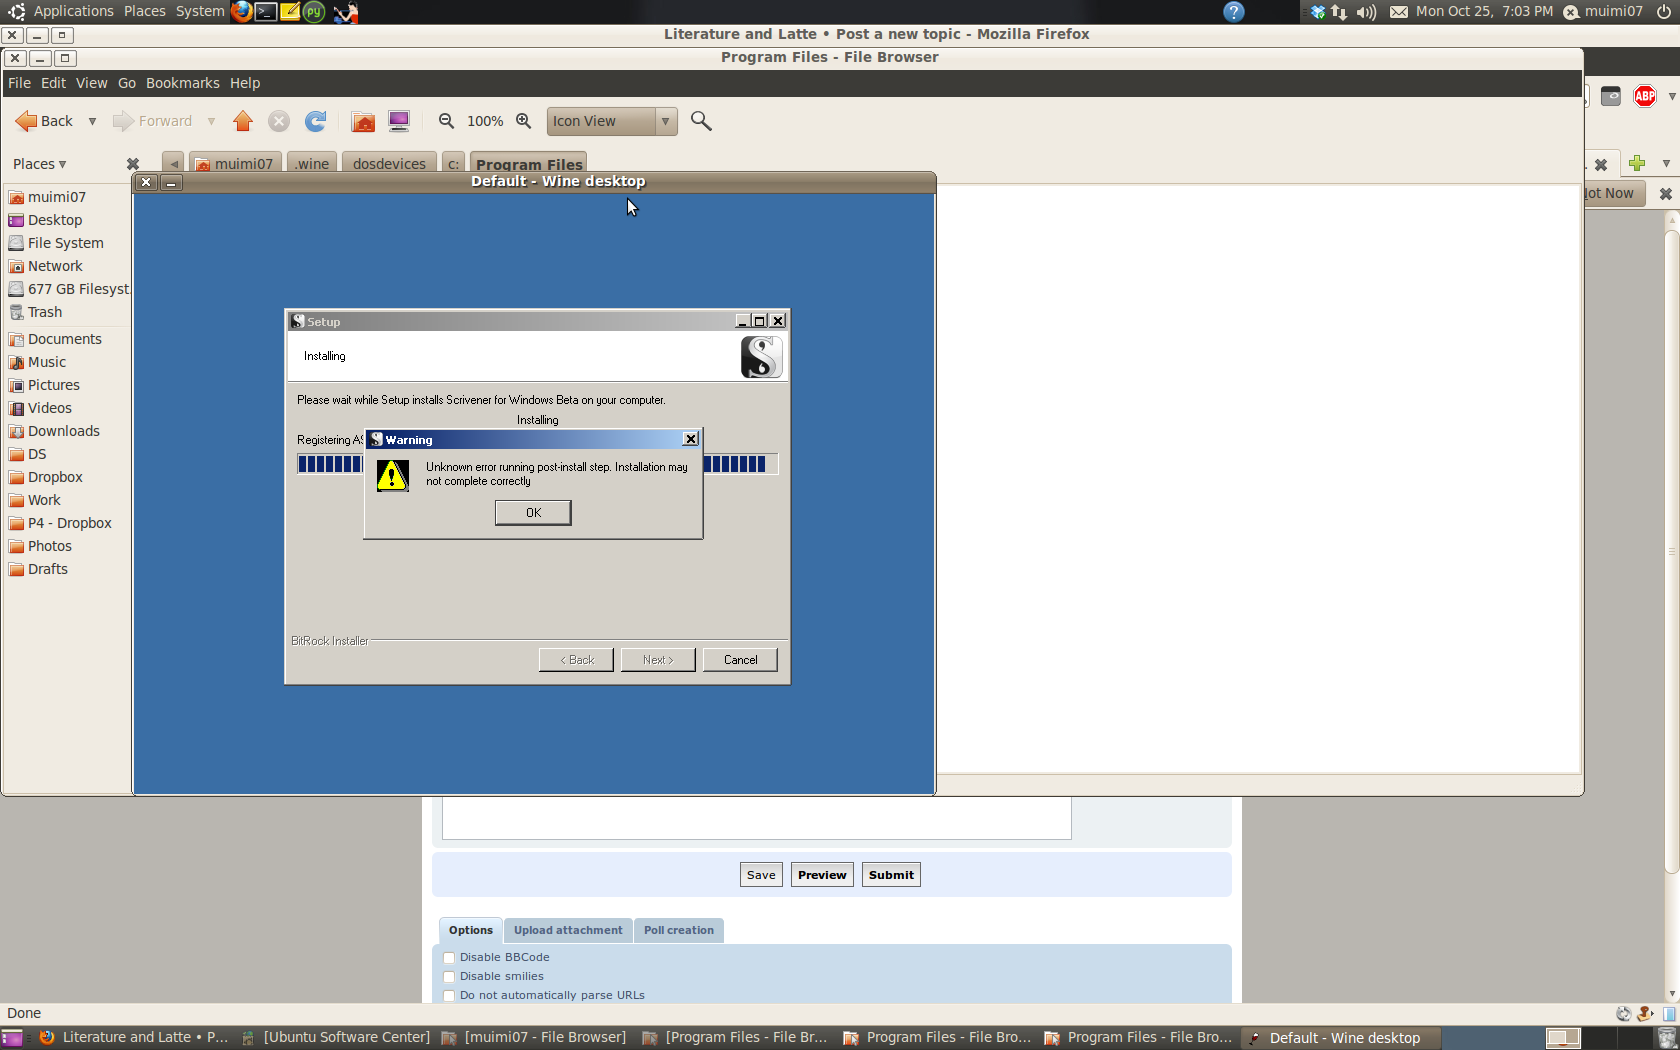Click the network connection indicator icon

pos(1339,12)
